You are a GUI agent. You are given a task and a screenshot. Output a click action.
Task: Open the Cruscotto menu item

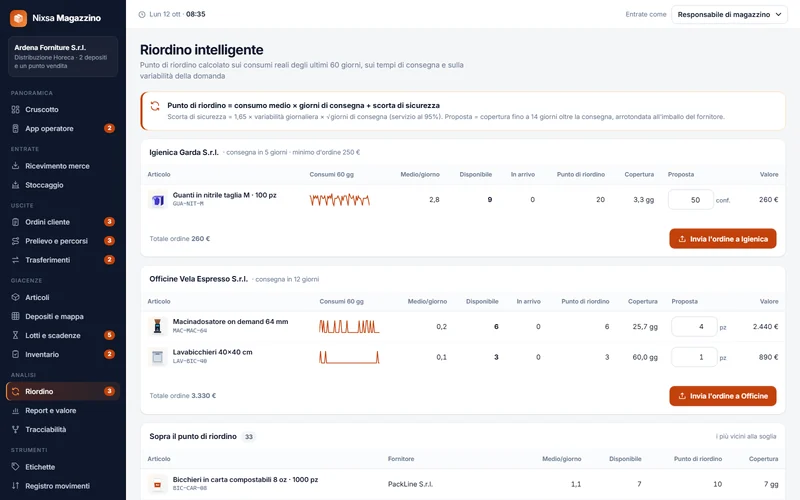(63, 109)
